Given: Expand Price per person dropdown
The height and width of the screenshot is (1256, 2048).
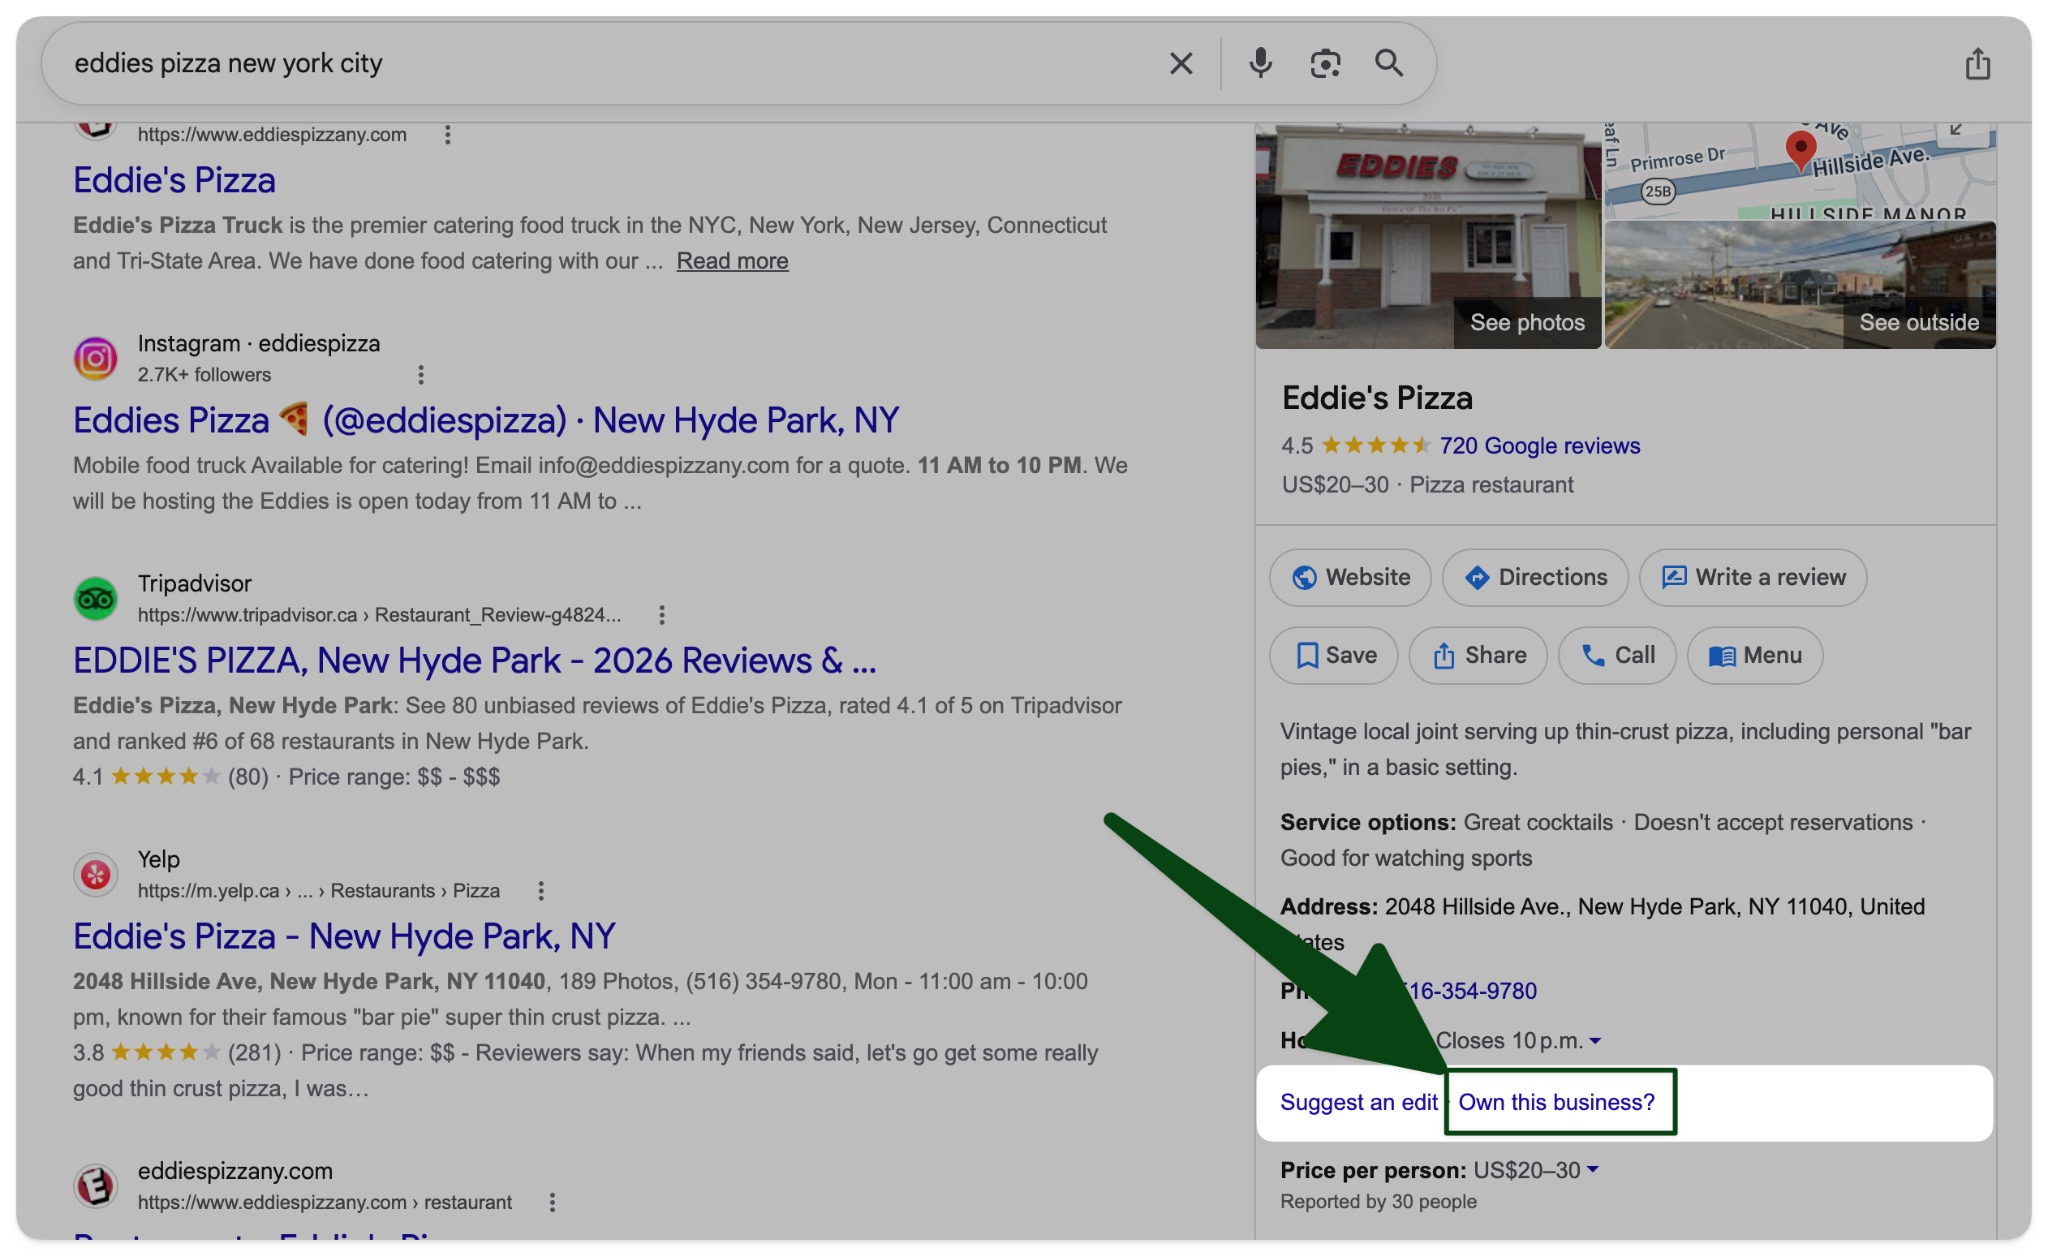Looking at the screenshot, I should [1593, 1170].
